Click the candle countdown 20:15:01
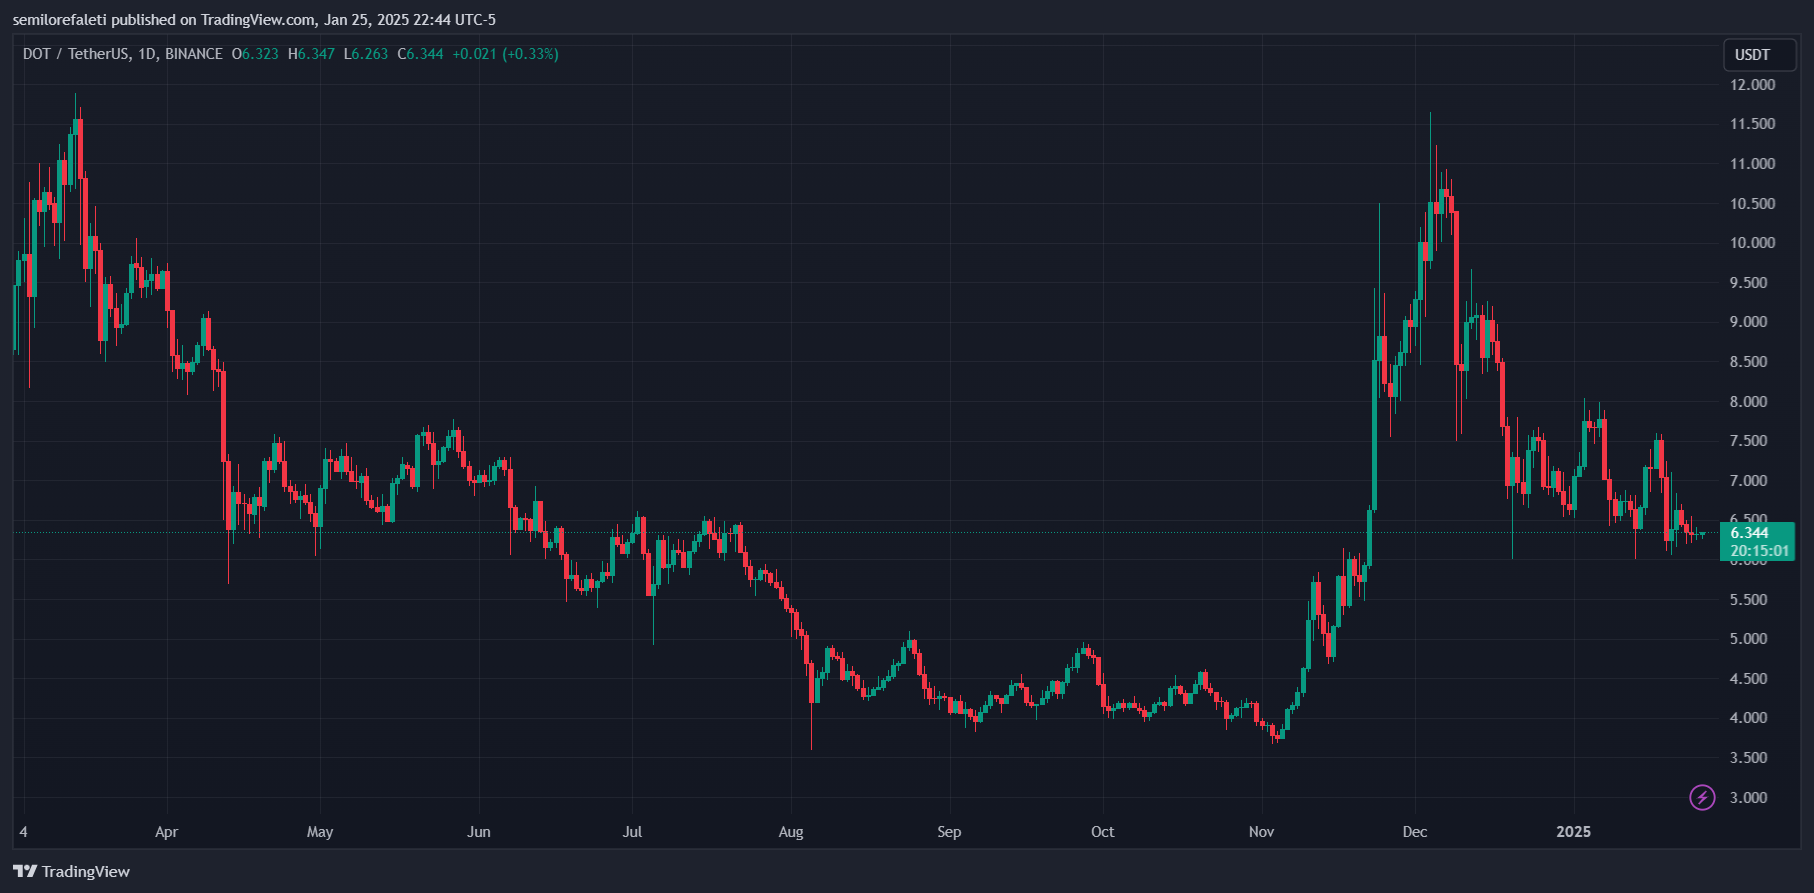Image resolution: width=1814 pixels, height=893 pixels. coord(1760,551)
